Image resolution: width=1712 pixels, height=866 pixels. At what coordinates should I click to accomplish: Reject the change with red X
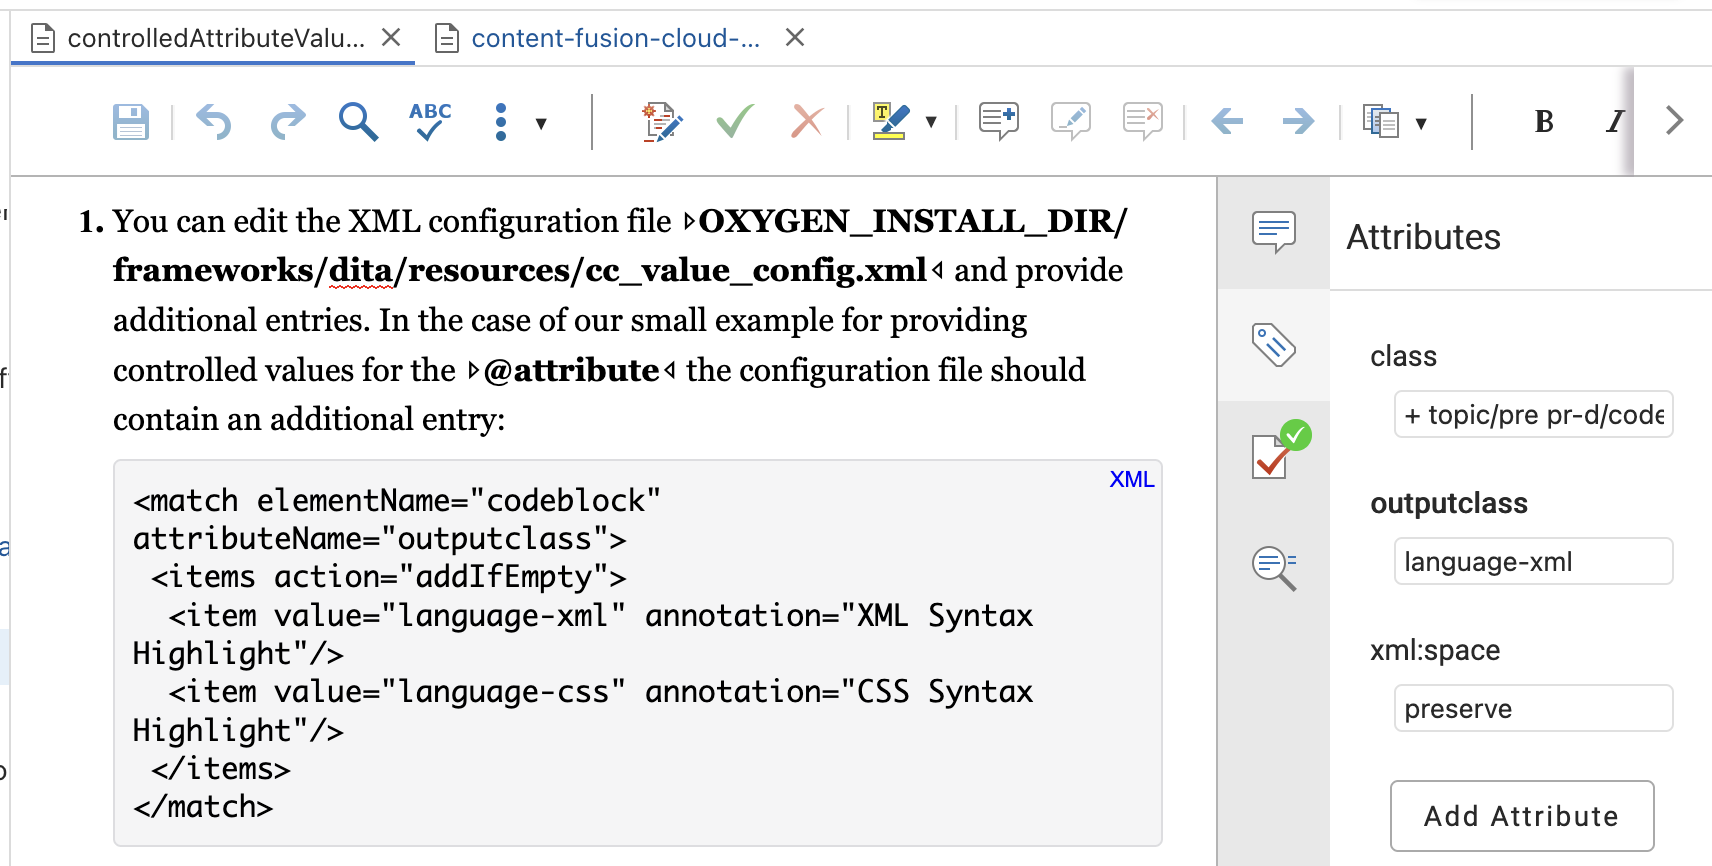coord(806,122)
